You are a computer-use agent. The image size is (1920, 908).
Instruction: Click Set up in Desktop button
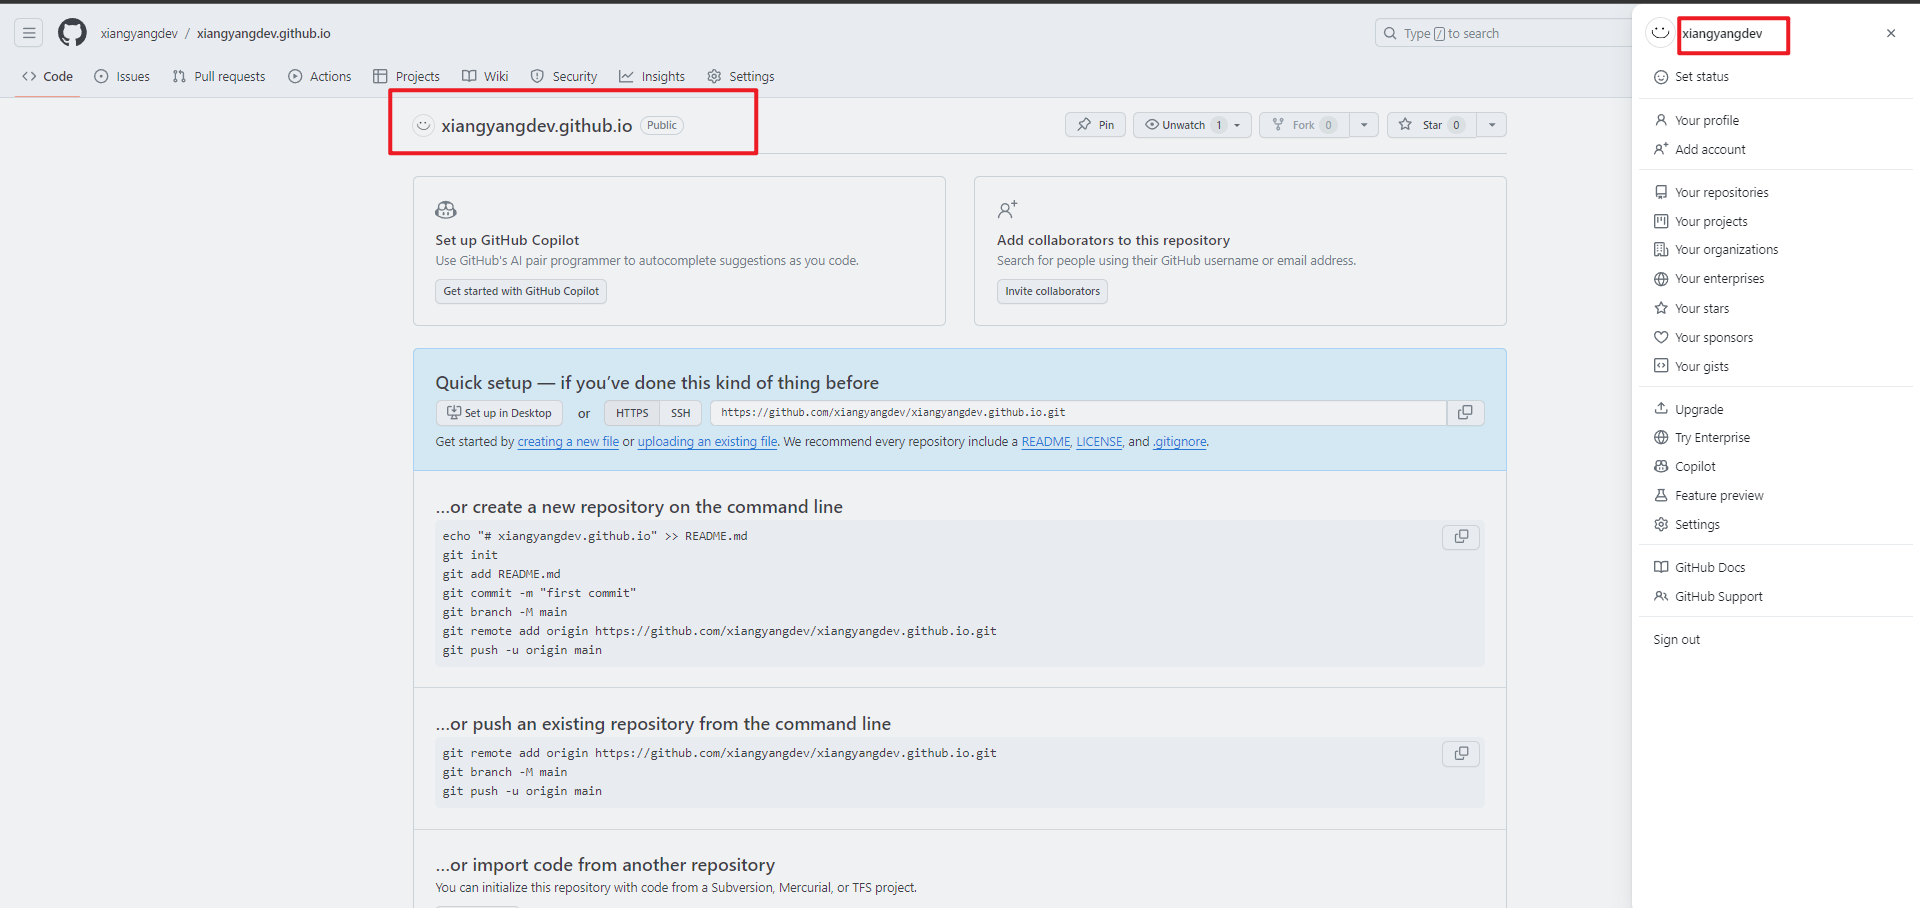click(x=499, y=413)
